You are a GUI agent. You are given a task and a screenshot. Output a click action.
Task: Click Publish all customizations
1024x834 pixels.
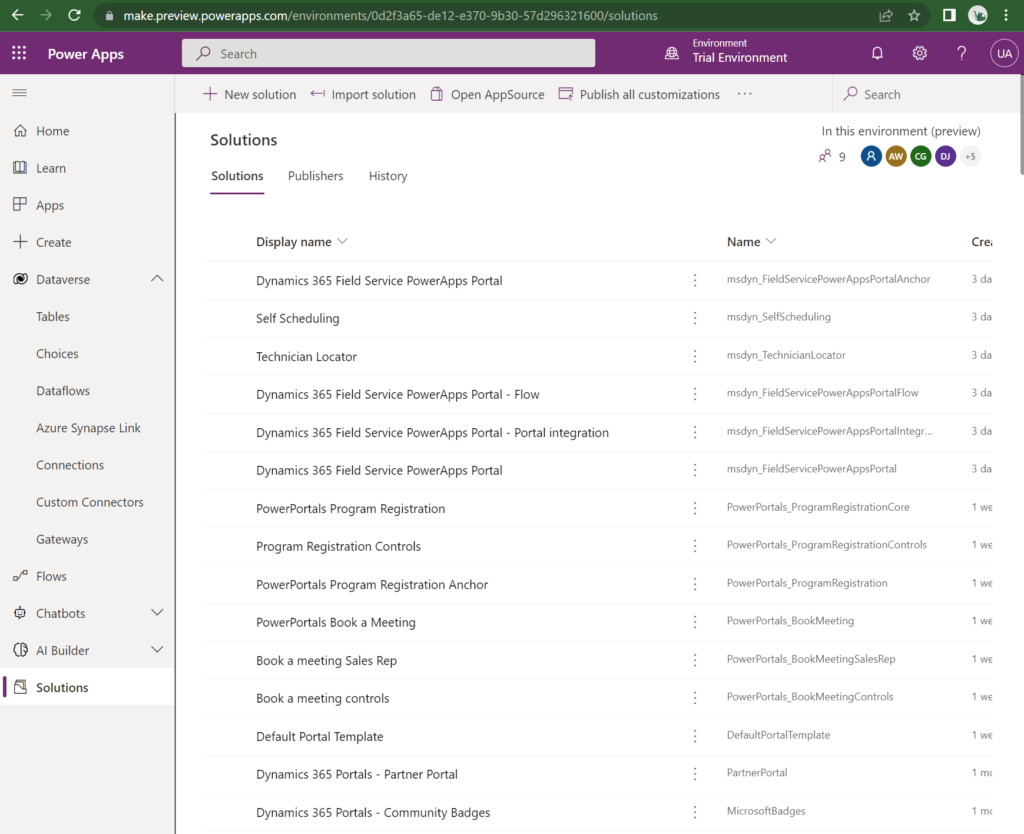tap(639, 94)
